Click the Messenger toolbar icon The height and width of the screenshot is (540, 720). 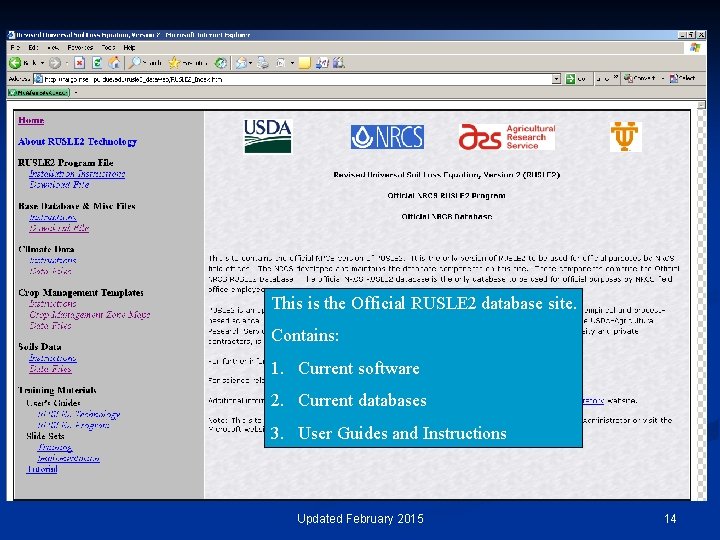click(x=322, y=63)
